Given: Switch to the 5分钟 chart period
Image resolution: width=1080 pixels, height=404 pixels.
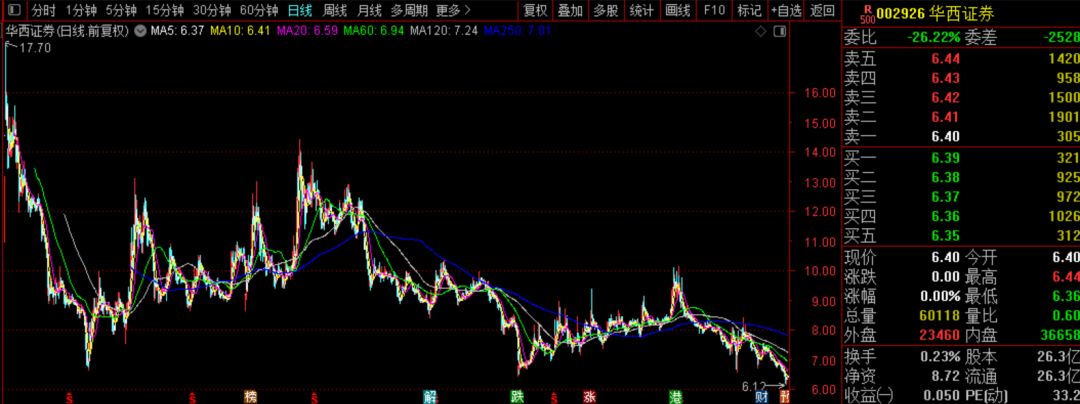Looking at the screenshot, I should coord(121,10).
